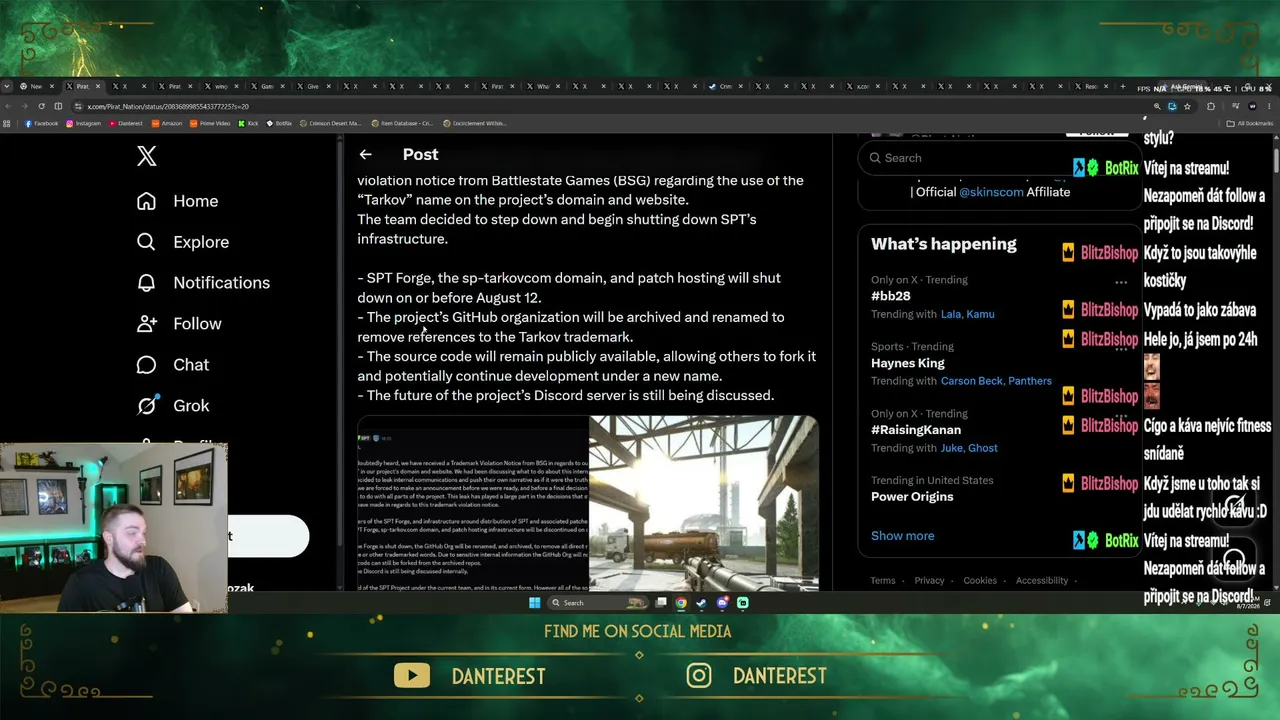Screen dimensions: 1280x720
Task: Open a new browser tab
Action: (x=1123, y=86)
